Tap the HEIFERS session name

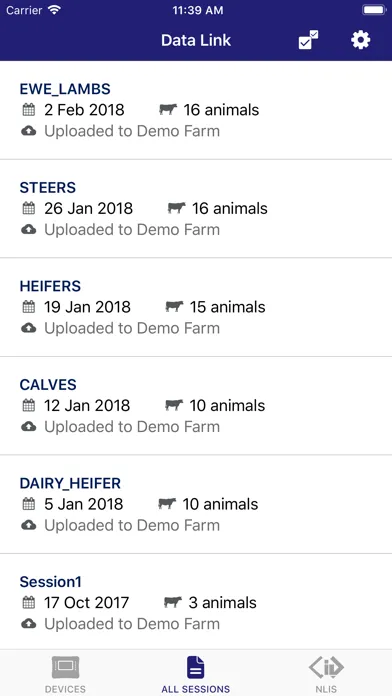pyautogui.click(x=50, y=286)
